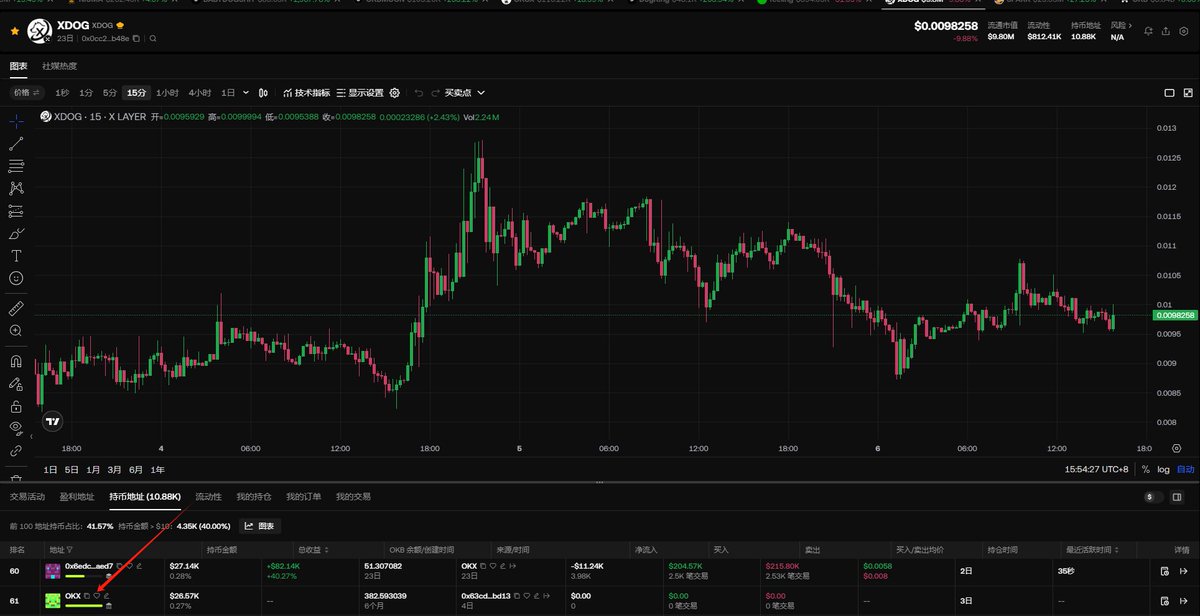The image size is (1200, 616).
Task: Open the 流动性 tab
Action: click(x=209, y=496)
